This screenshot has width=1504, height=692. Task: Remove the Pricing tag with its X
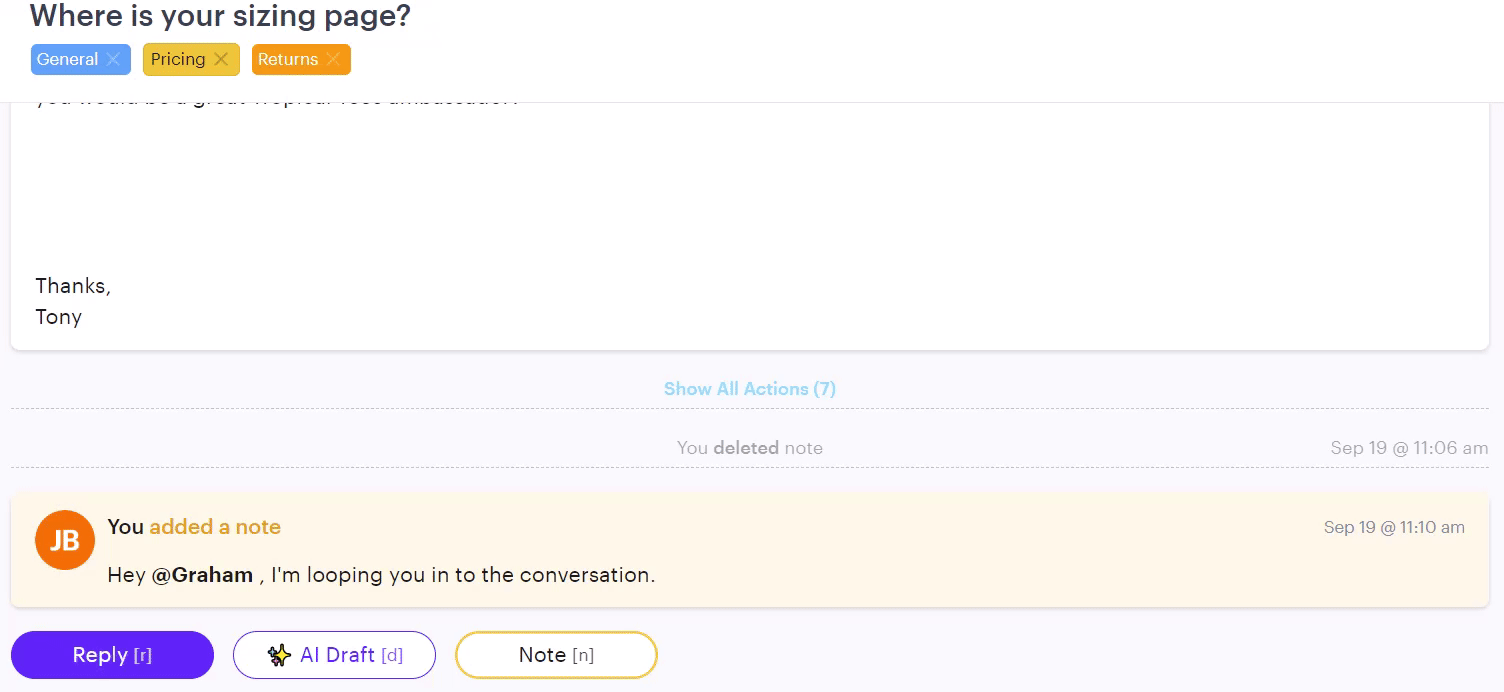pos(221,60)
